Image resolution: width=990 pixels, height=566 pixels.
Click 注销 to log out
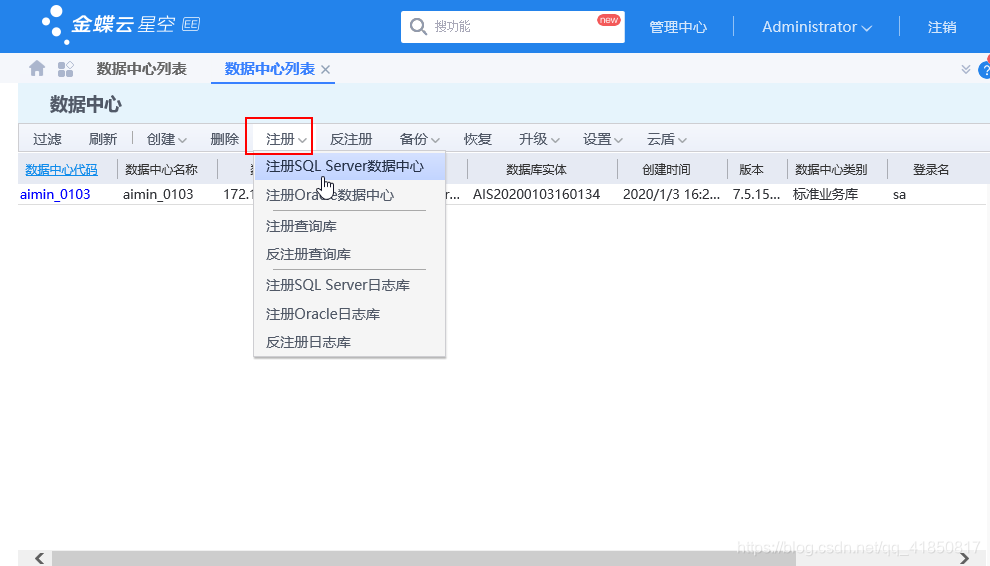pos(942,27)
